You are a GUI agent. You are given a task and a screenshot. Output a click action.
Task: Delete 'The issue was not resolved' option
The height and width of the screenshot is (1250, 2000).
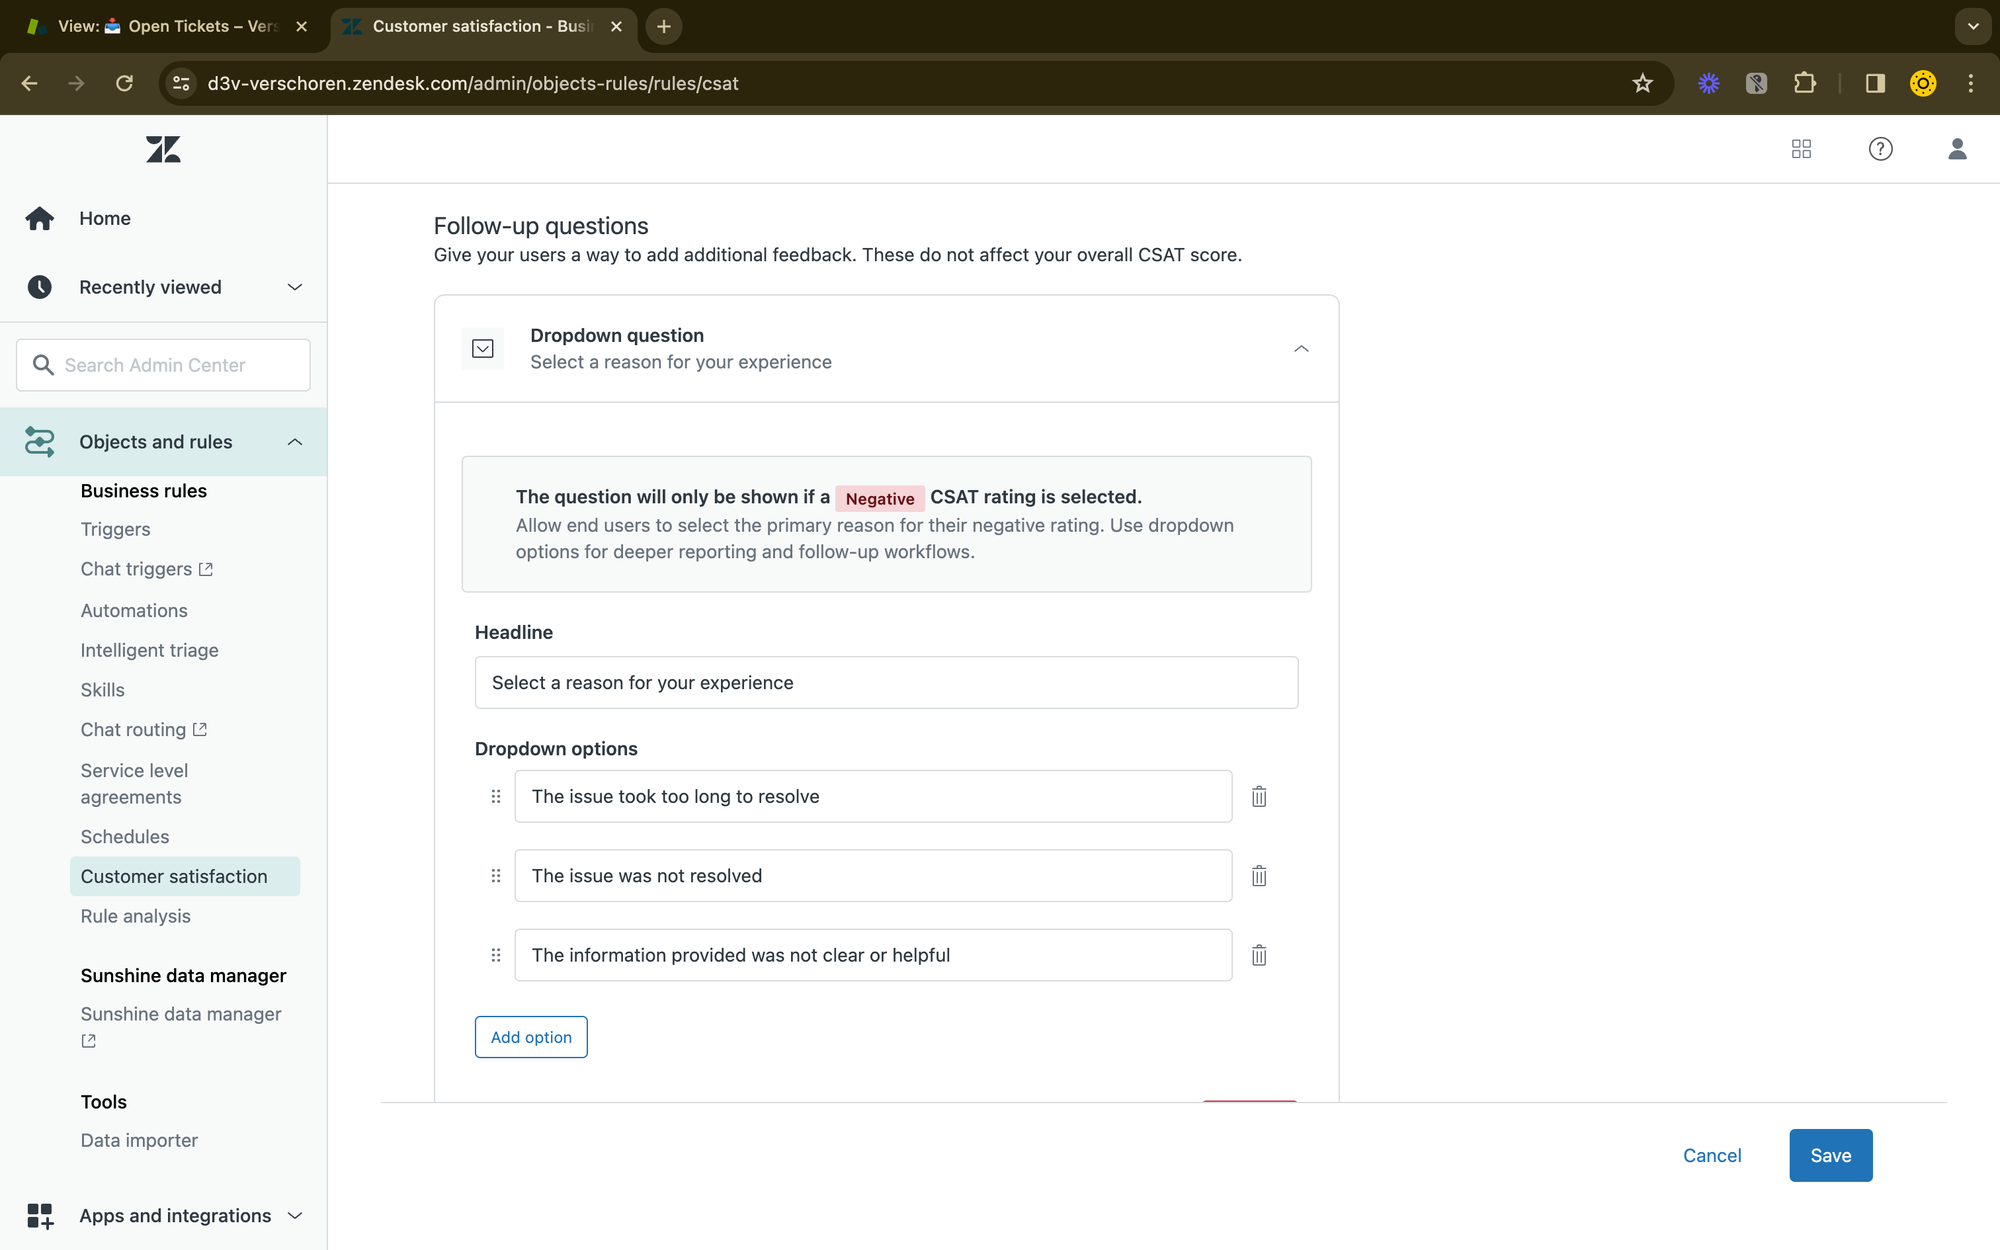(x=1259, y=876)
